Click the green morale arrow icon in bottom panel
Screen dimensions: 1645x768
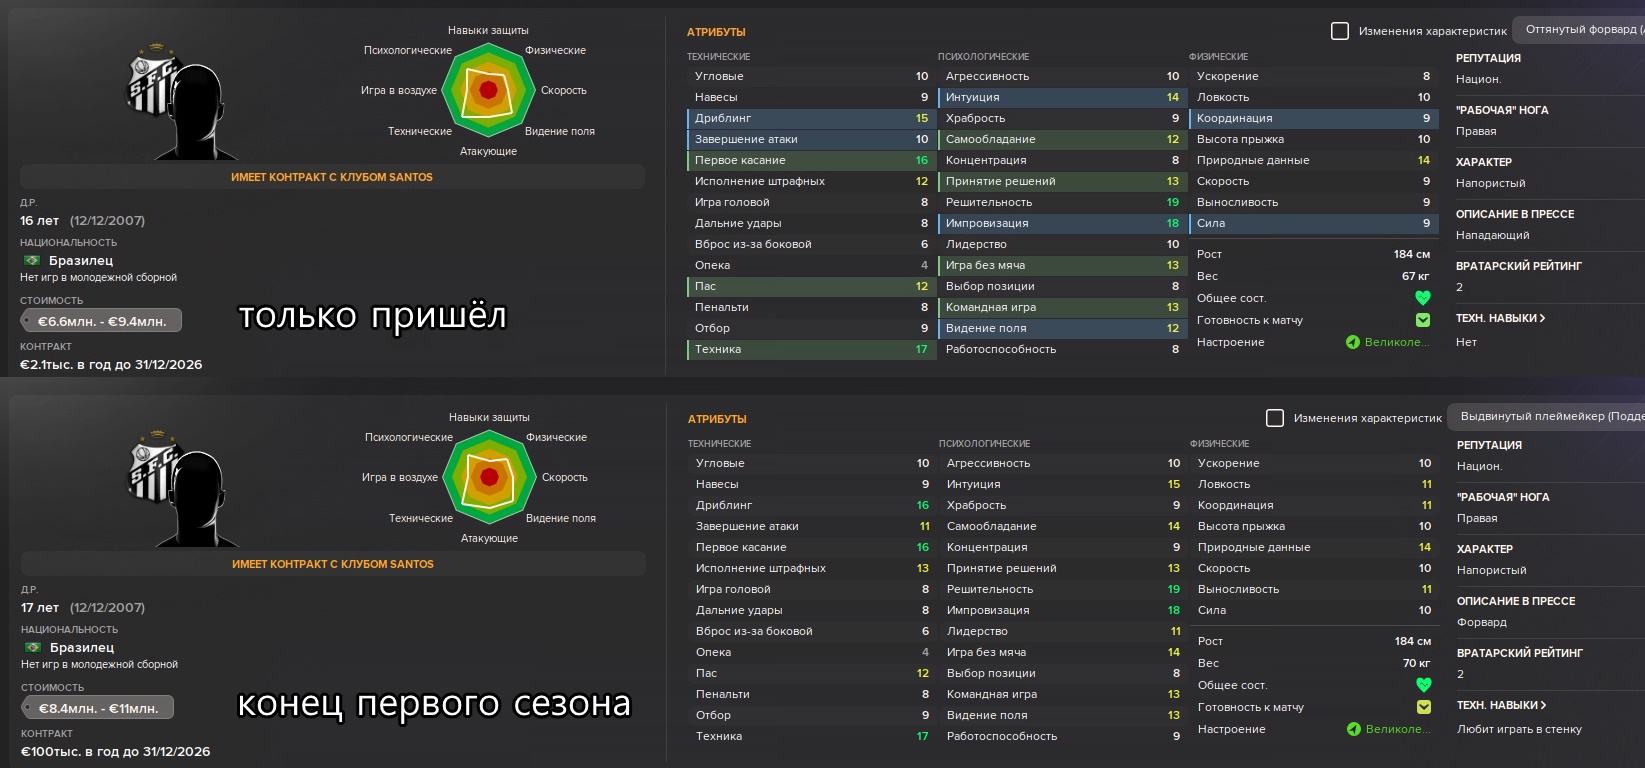click(1354, 729)
